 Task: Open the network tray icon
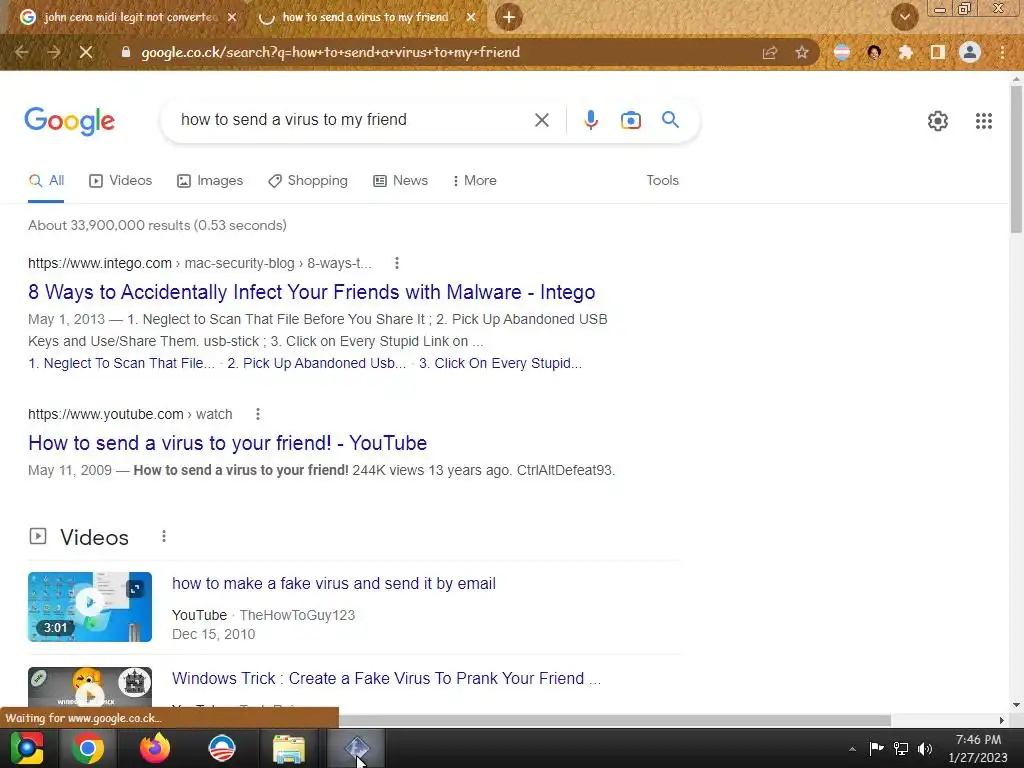point(901,749)
